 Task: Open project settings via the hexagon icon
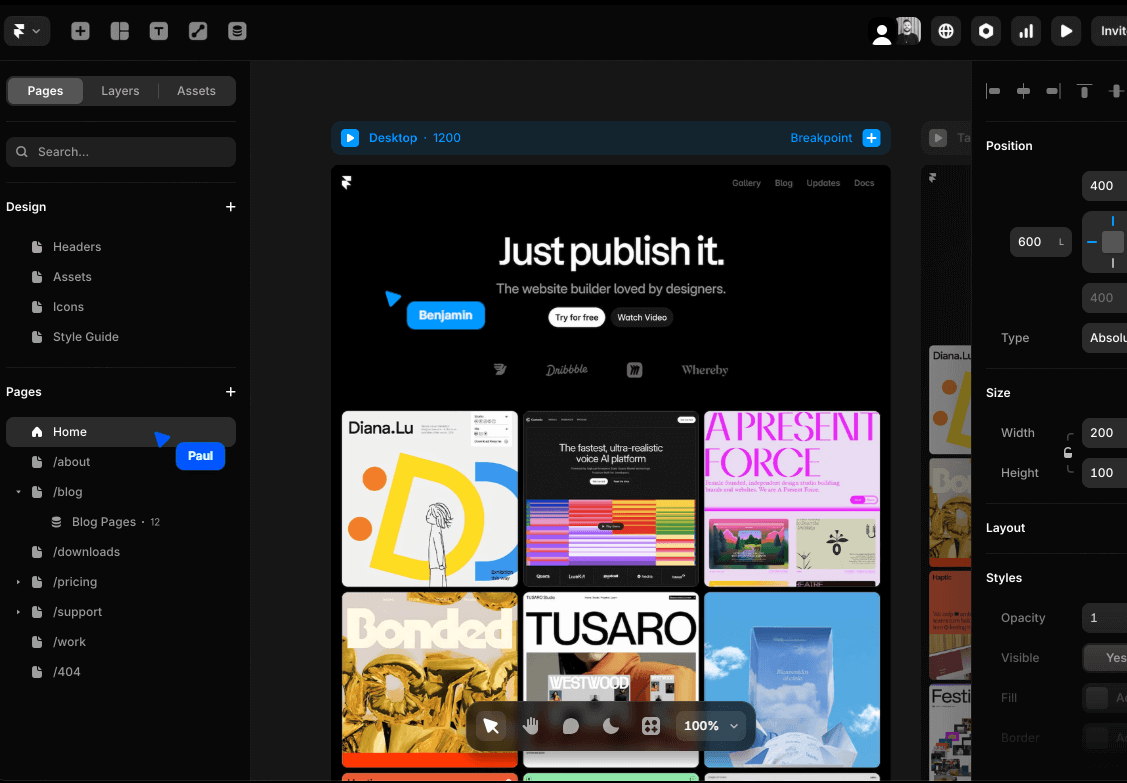point(986,31)
